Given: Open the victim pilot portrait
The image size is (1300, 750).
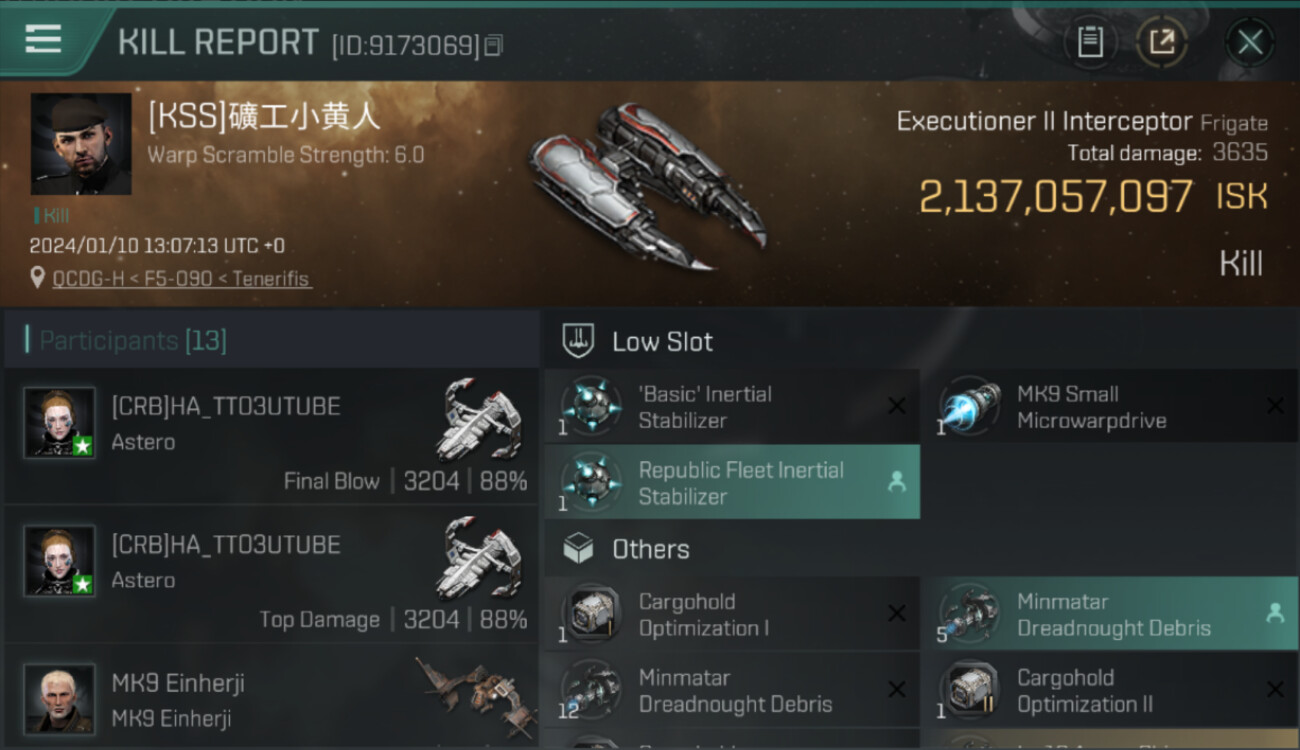Looking at the screenshot, I should tap(81, 144).
